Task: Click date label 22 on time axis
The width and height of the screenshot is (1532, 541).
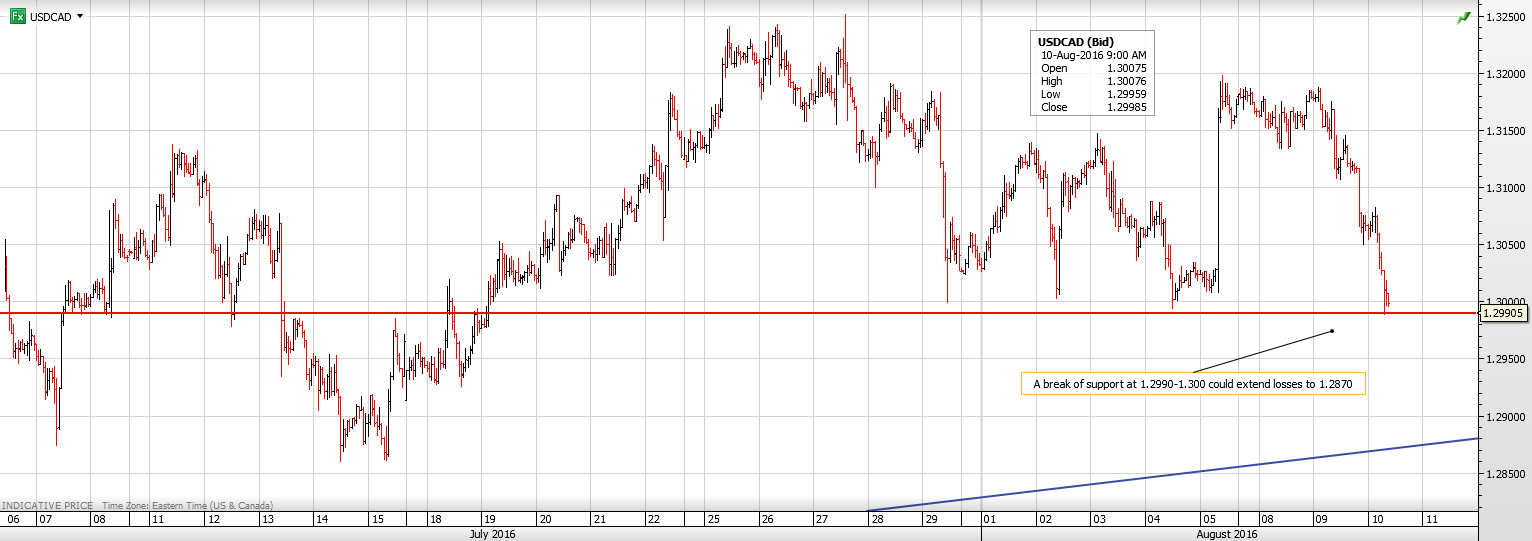Action: point(653,520)
